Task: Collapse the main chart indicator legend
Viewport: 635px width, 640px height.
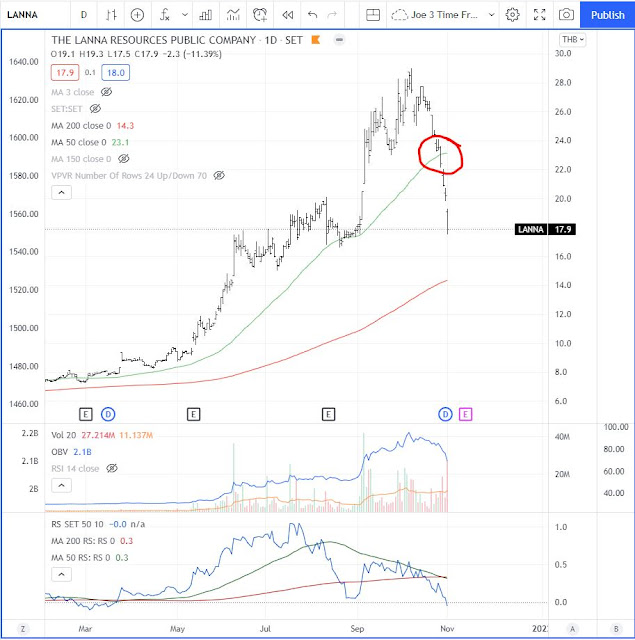Action: coord(62,192)
